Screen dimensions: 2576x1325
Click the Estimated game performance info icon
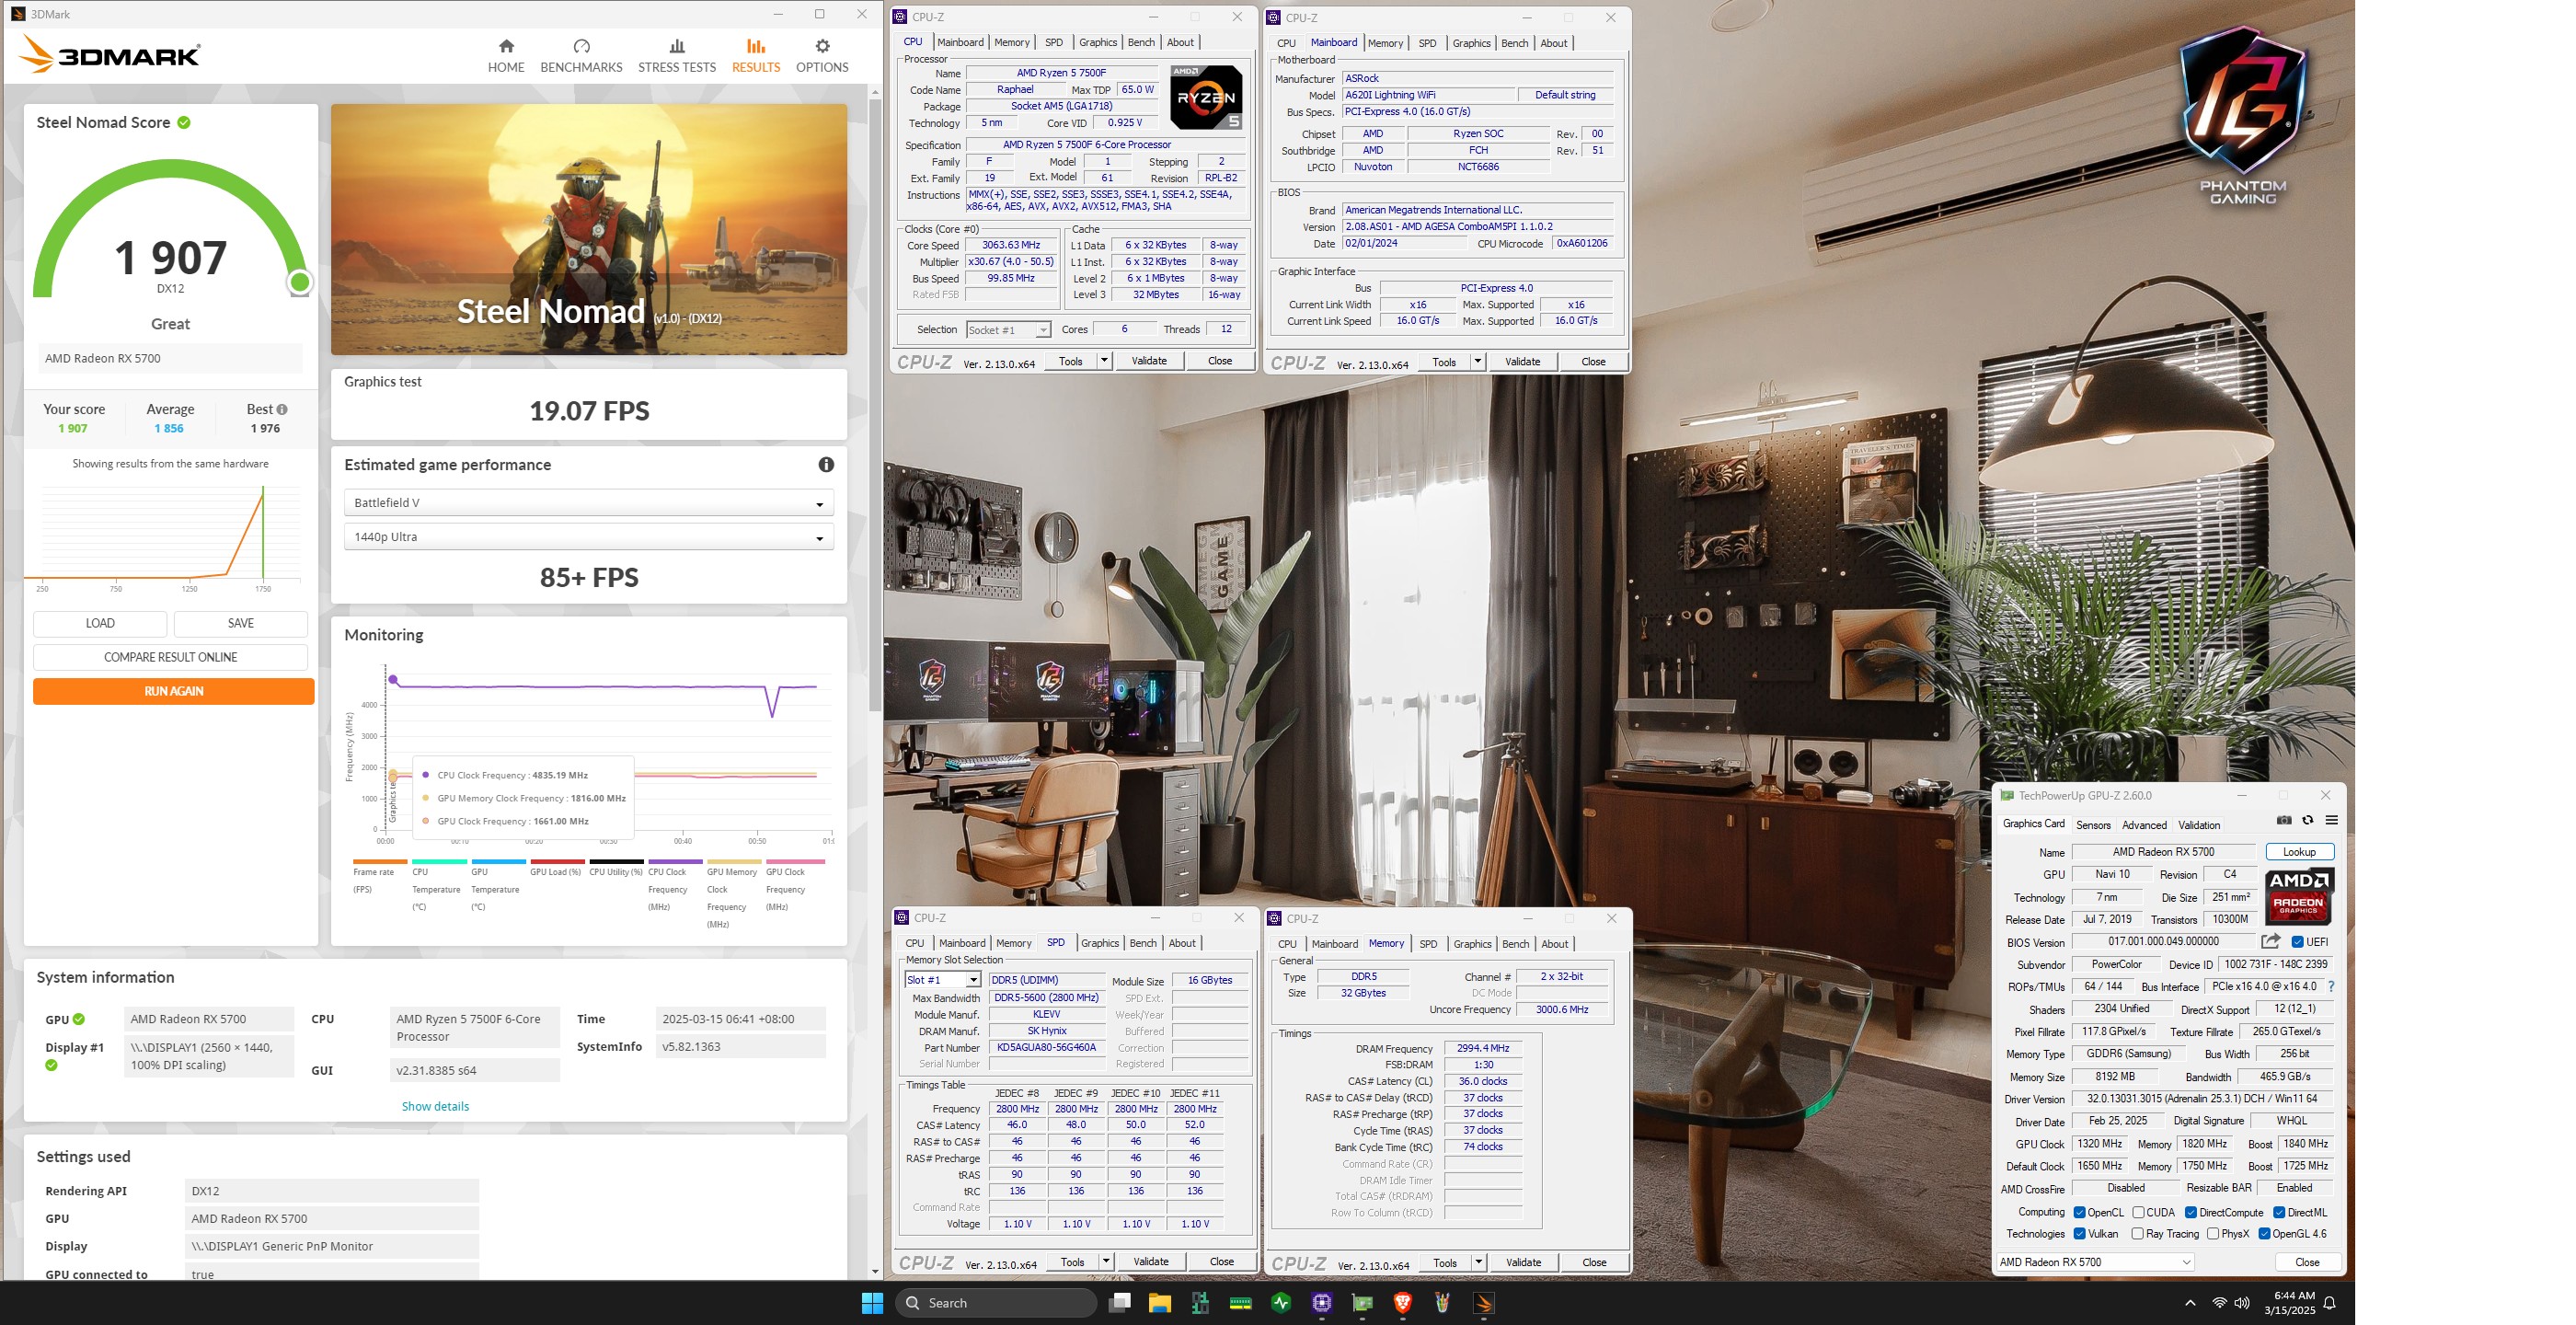[826, 464]
